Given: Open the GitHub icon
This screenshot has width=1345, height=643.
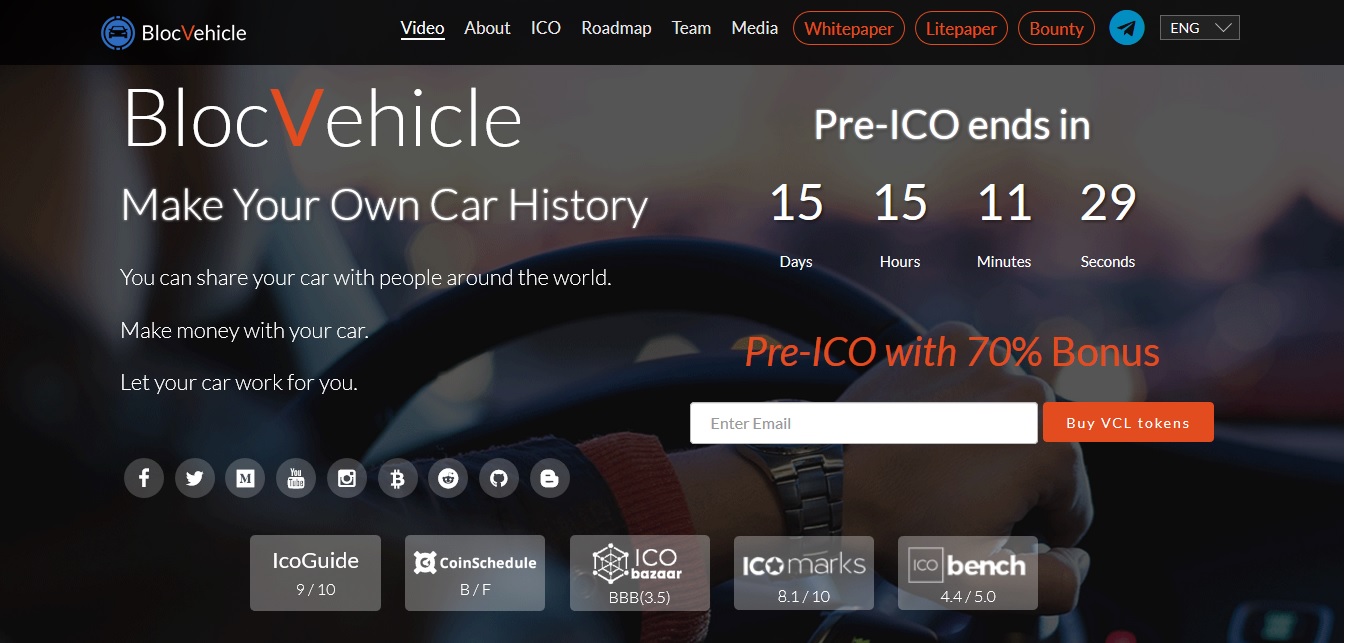Looking at the screenshot, I should coord(499,478).
